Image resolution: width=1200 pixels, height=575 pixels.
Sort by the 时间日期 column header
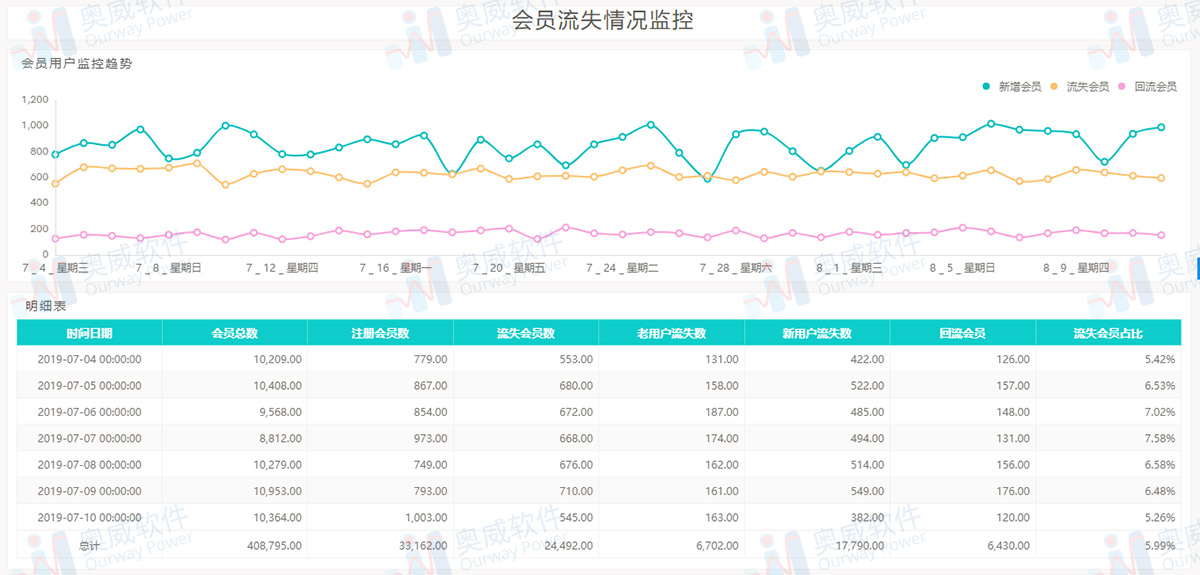click(90, 333)
